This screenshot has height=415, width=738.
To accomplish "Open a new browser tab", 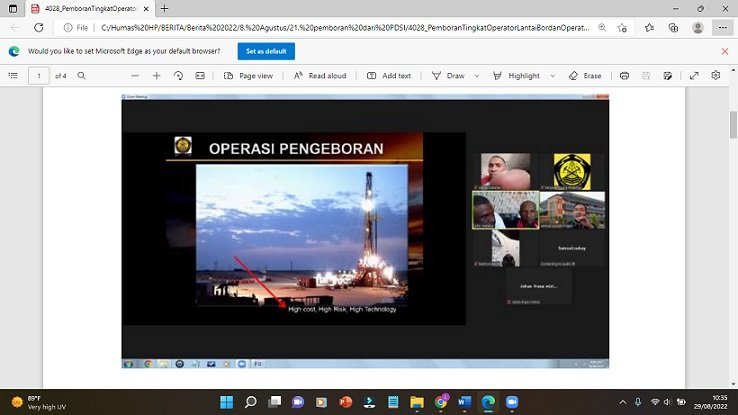I will (x=165, y=8).
